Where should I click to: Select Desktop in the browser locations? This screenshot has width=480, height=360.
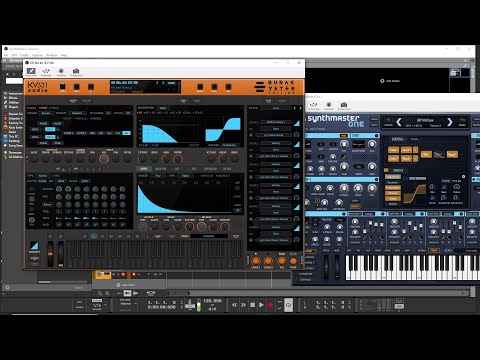click(x=12, y=141)
